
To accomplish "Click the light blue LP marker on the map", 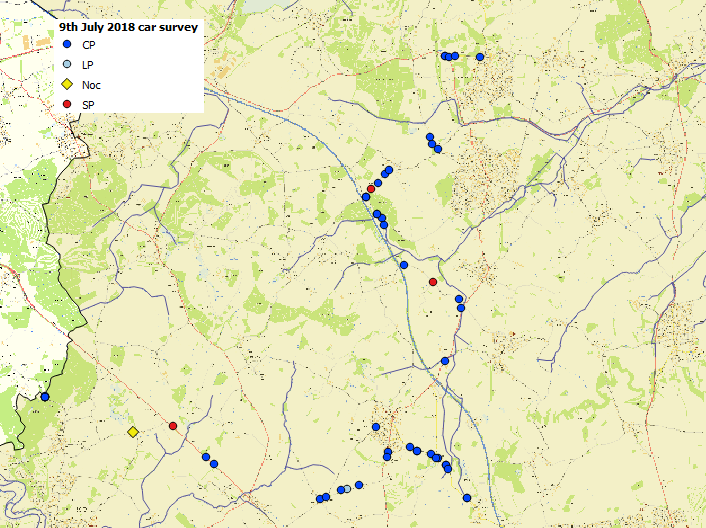I will point(347,489).
